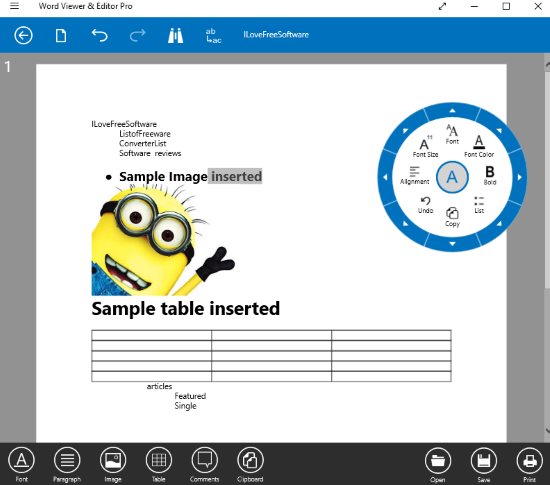Insert an Image from bottom bar
This screenshot has height=485, width=550.
[x=113, y=465]
